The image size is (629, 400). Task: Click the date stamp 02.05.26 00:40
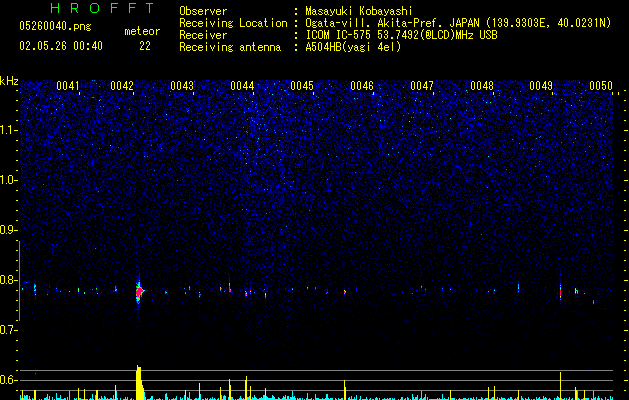coord(61,46)
